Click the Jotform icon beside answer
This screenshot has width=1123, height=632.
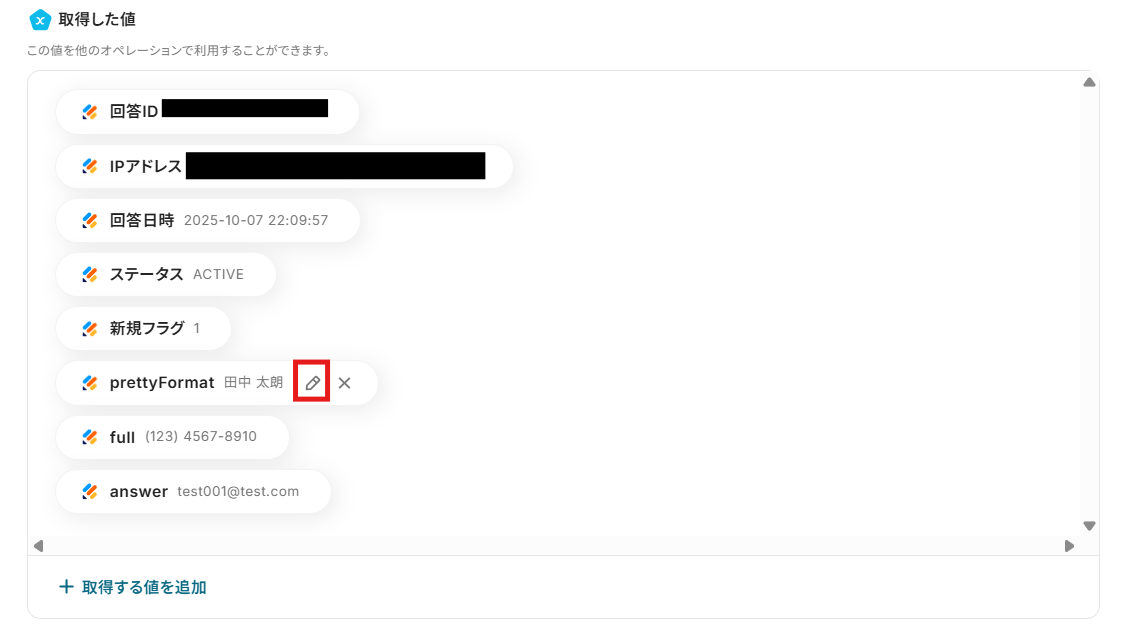(x=90, y=492)
